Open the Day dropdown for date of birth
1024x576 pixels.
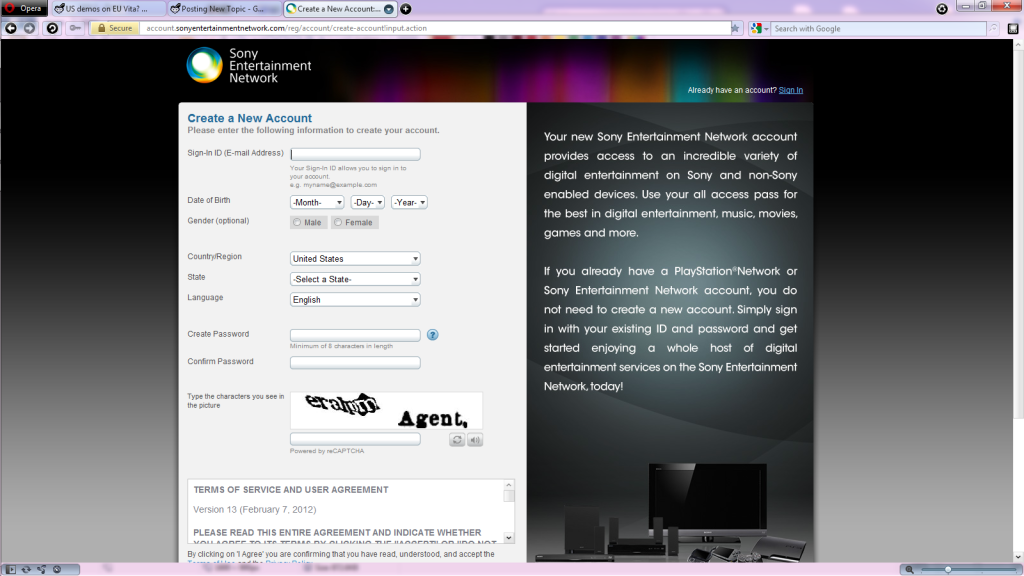pyautogui.click(x=368, y=202)
